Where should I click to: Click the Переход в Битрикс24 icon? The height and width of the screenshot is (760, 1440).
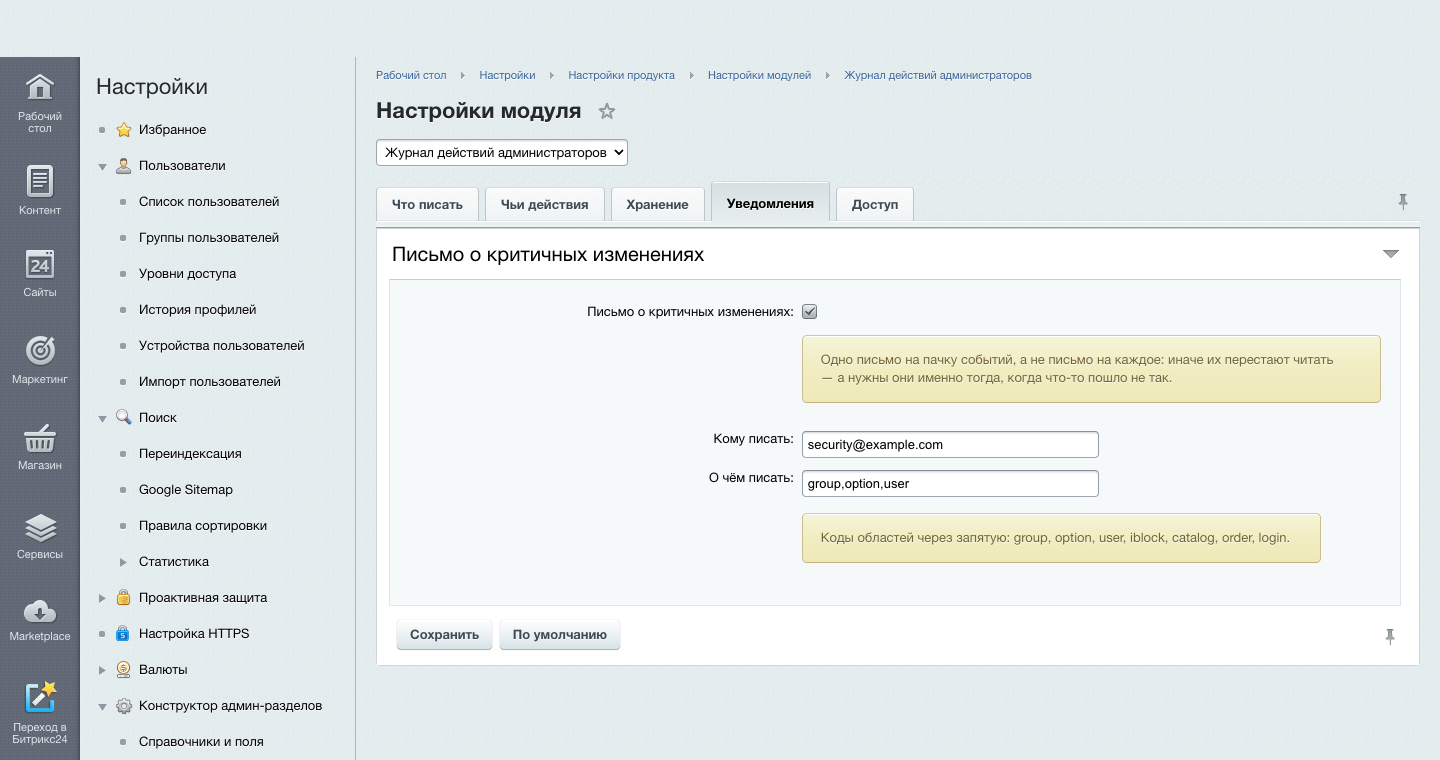39,697
